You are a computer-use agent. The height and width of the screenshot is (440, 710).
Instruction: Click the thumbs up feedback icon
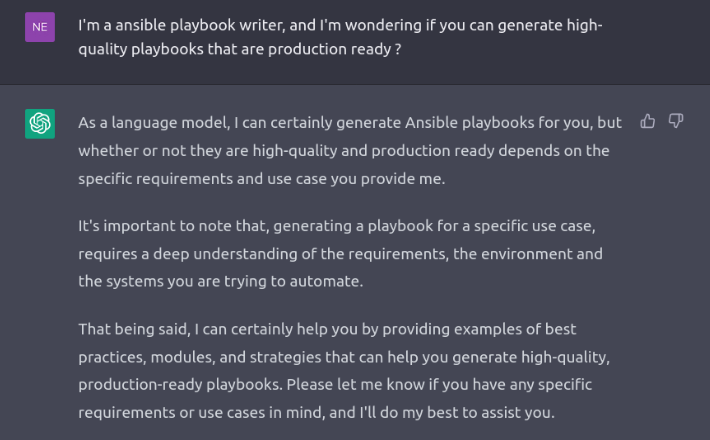[x=648, y=121]
